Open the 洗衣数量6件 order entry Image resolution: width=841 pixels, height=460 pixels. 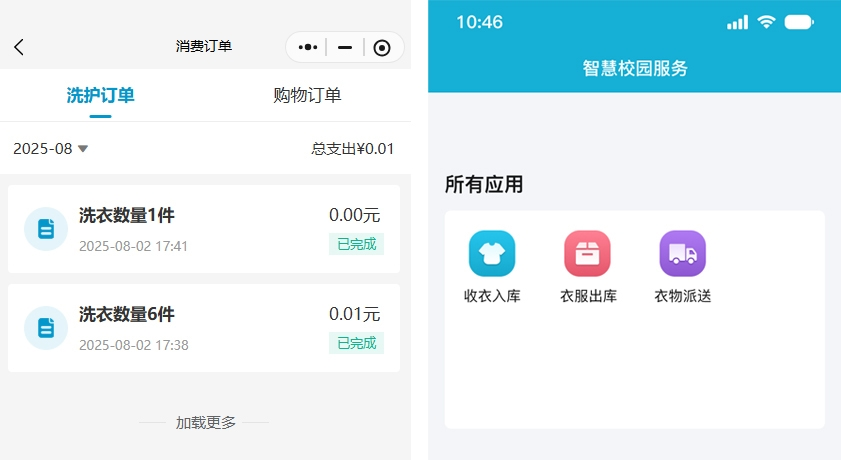point(127,315)
